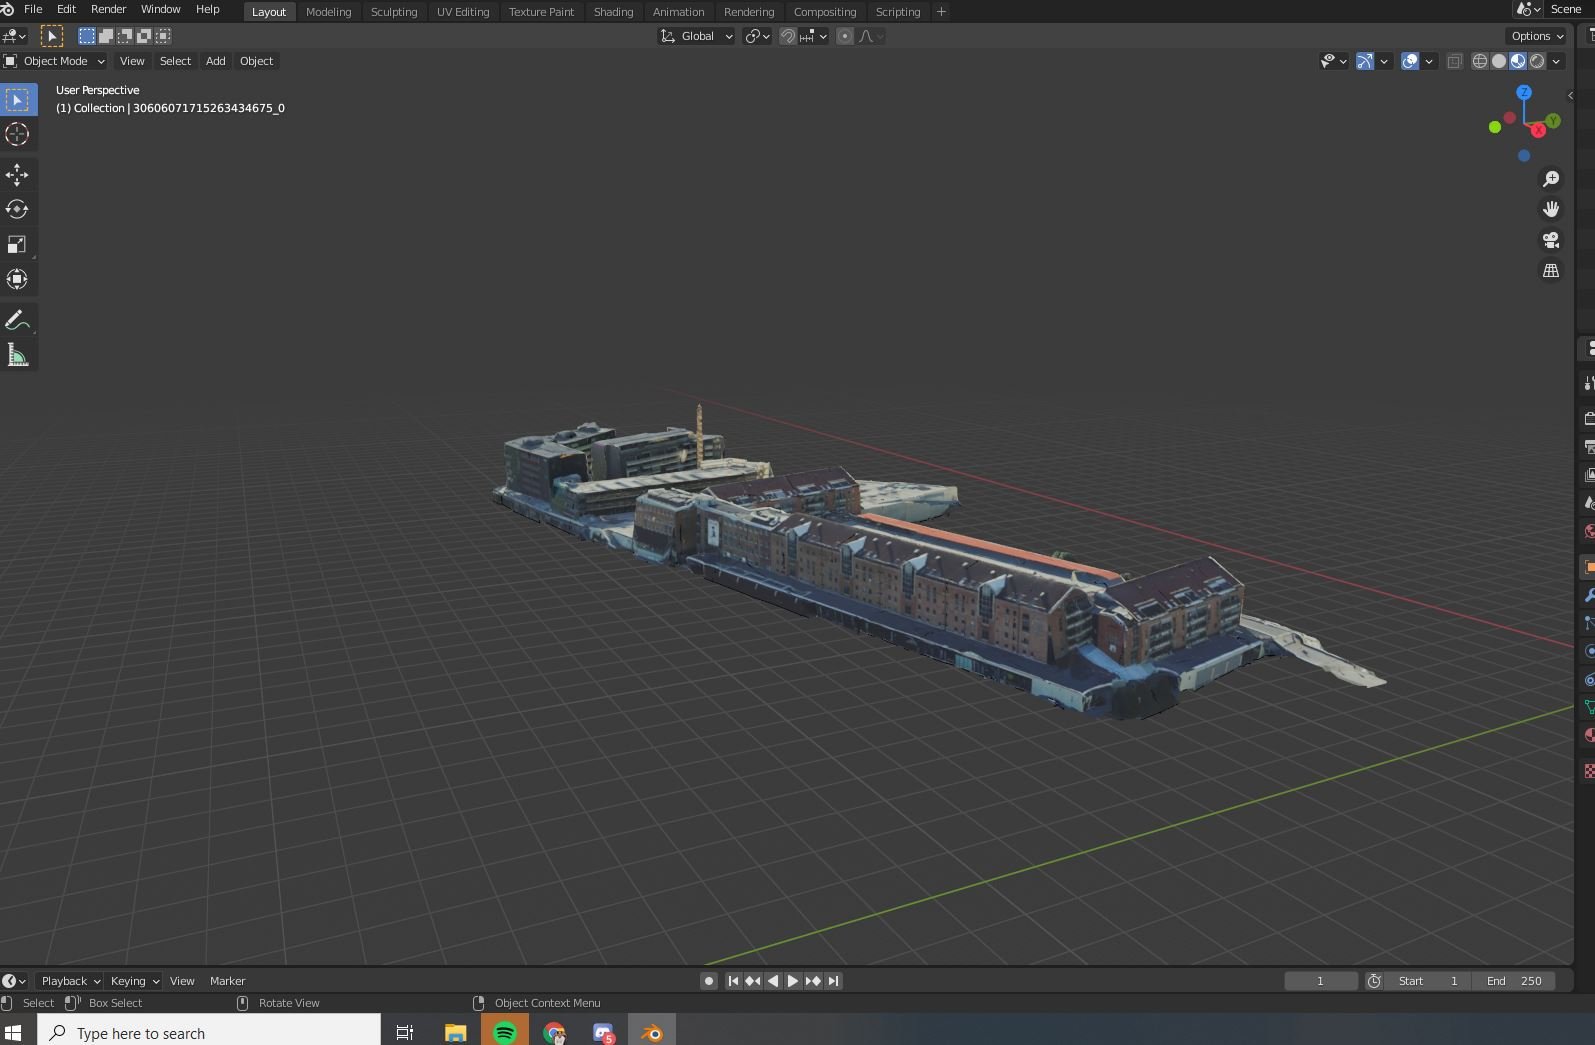The height and width of the screenshot is (1045, 1595).
Task: Open the viewport Add menu
Action: [215, 61]
